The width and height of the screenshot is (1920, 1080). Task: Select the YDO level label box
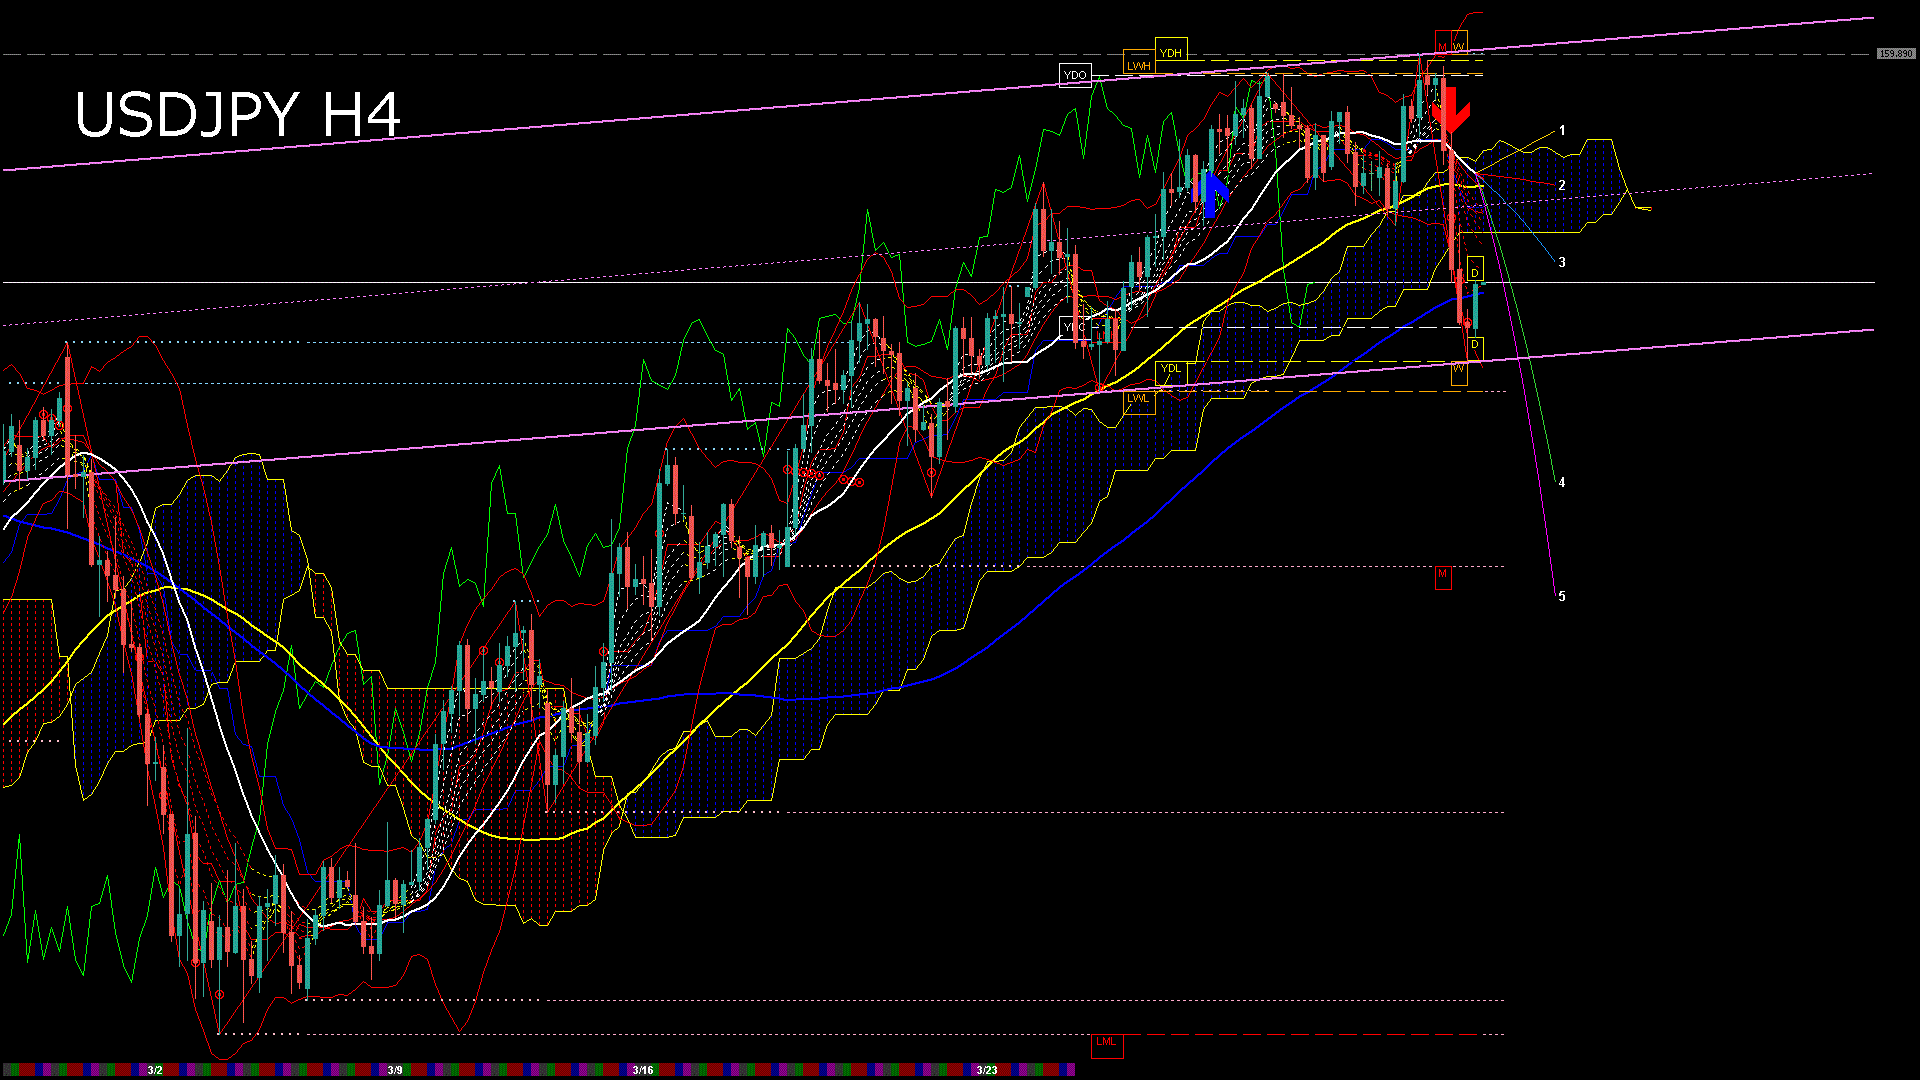tap(1075, 75)
